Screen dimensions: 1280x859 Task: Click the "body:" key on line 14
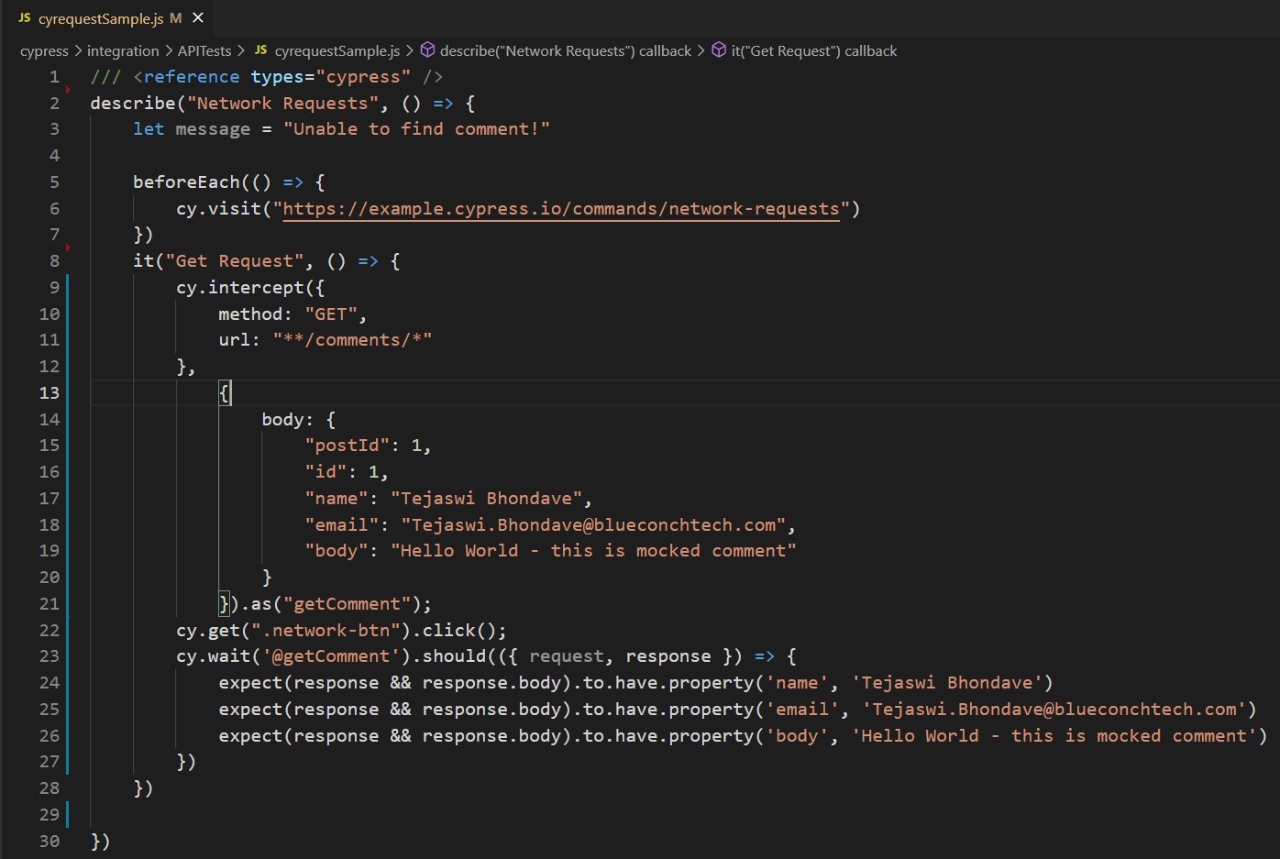288,419
